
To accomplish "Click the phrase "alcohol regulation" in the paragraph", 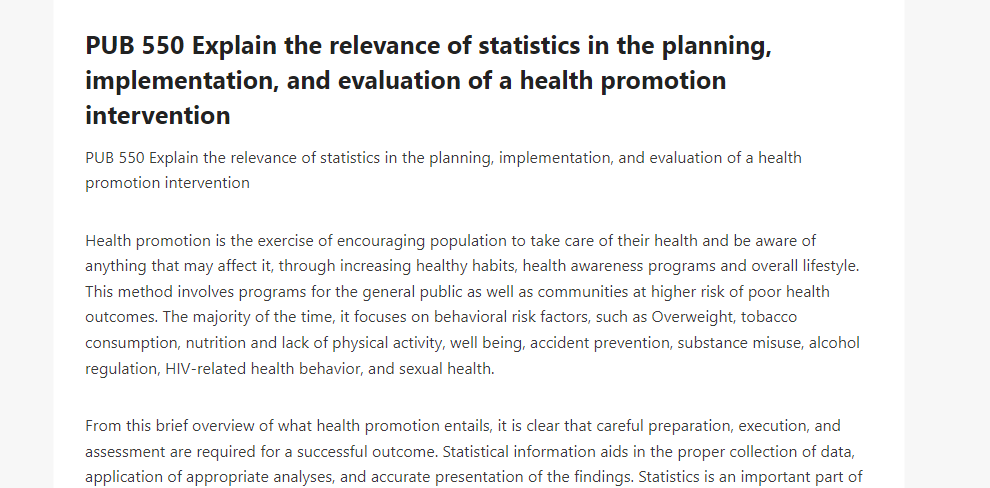I will pos(472,355).
